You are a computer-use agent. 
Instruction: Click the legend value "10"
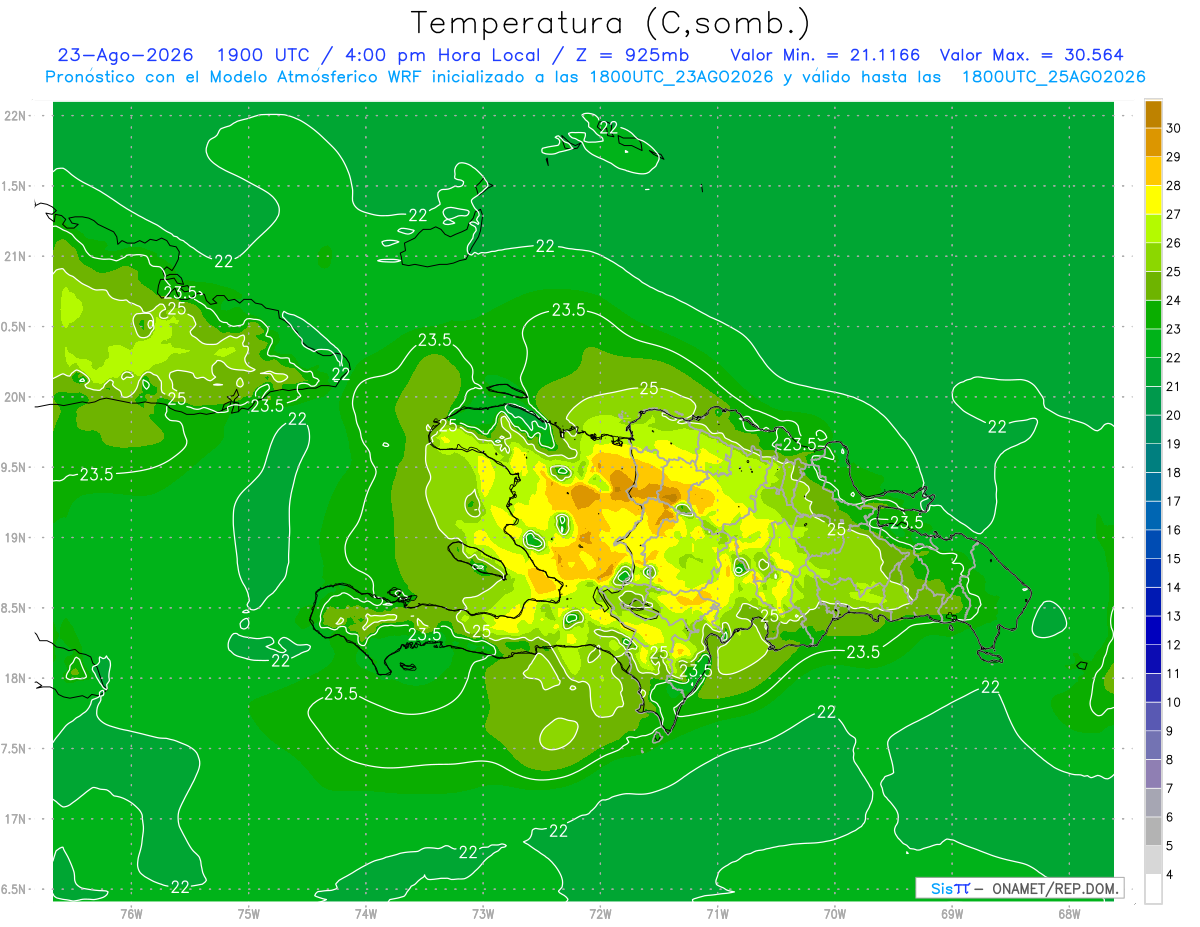tap(1173, 703)
